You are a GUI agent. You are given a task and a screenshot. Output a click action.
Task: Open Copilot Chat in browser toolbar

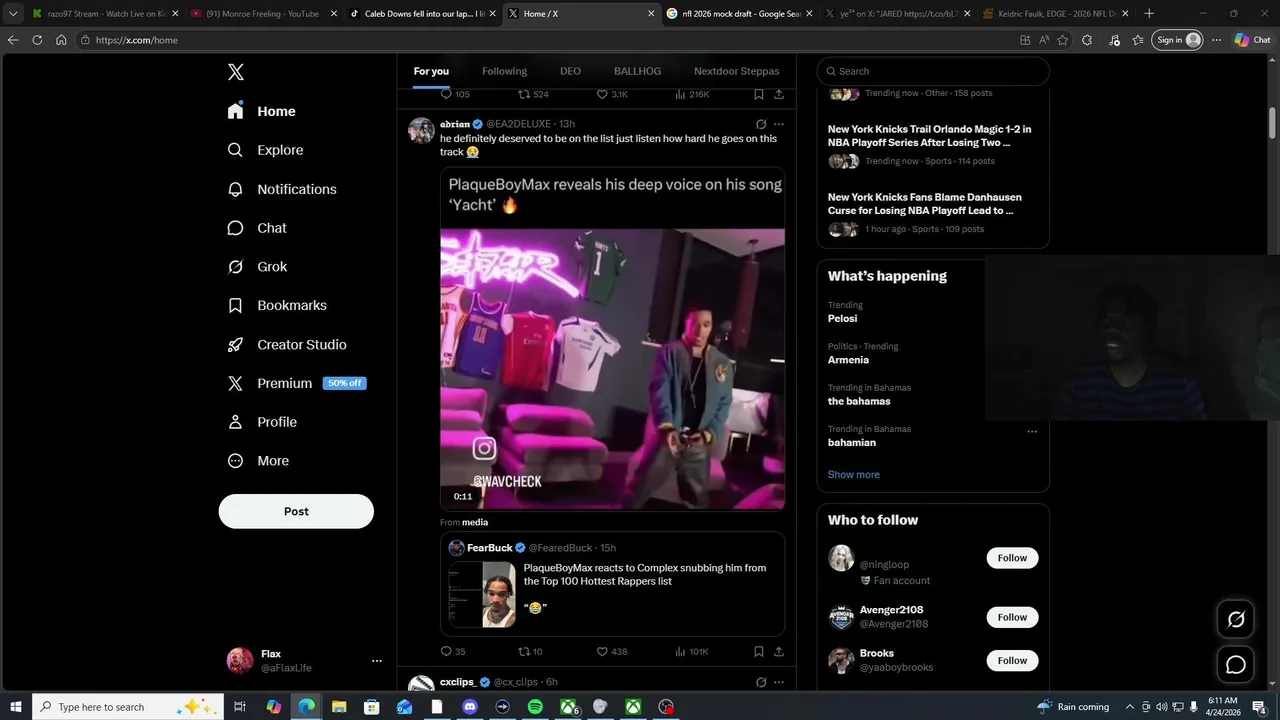click(x=1252, y=40)
